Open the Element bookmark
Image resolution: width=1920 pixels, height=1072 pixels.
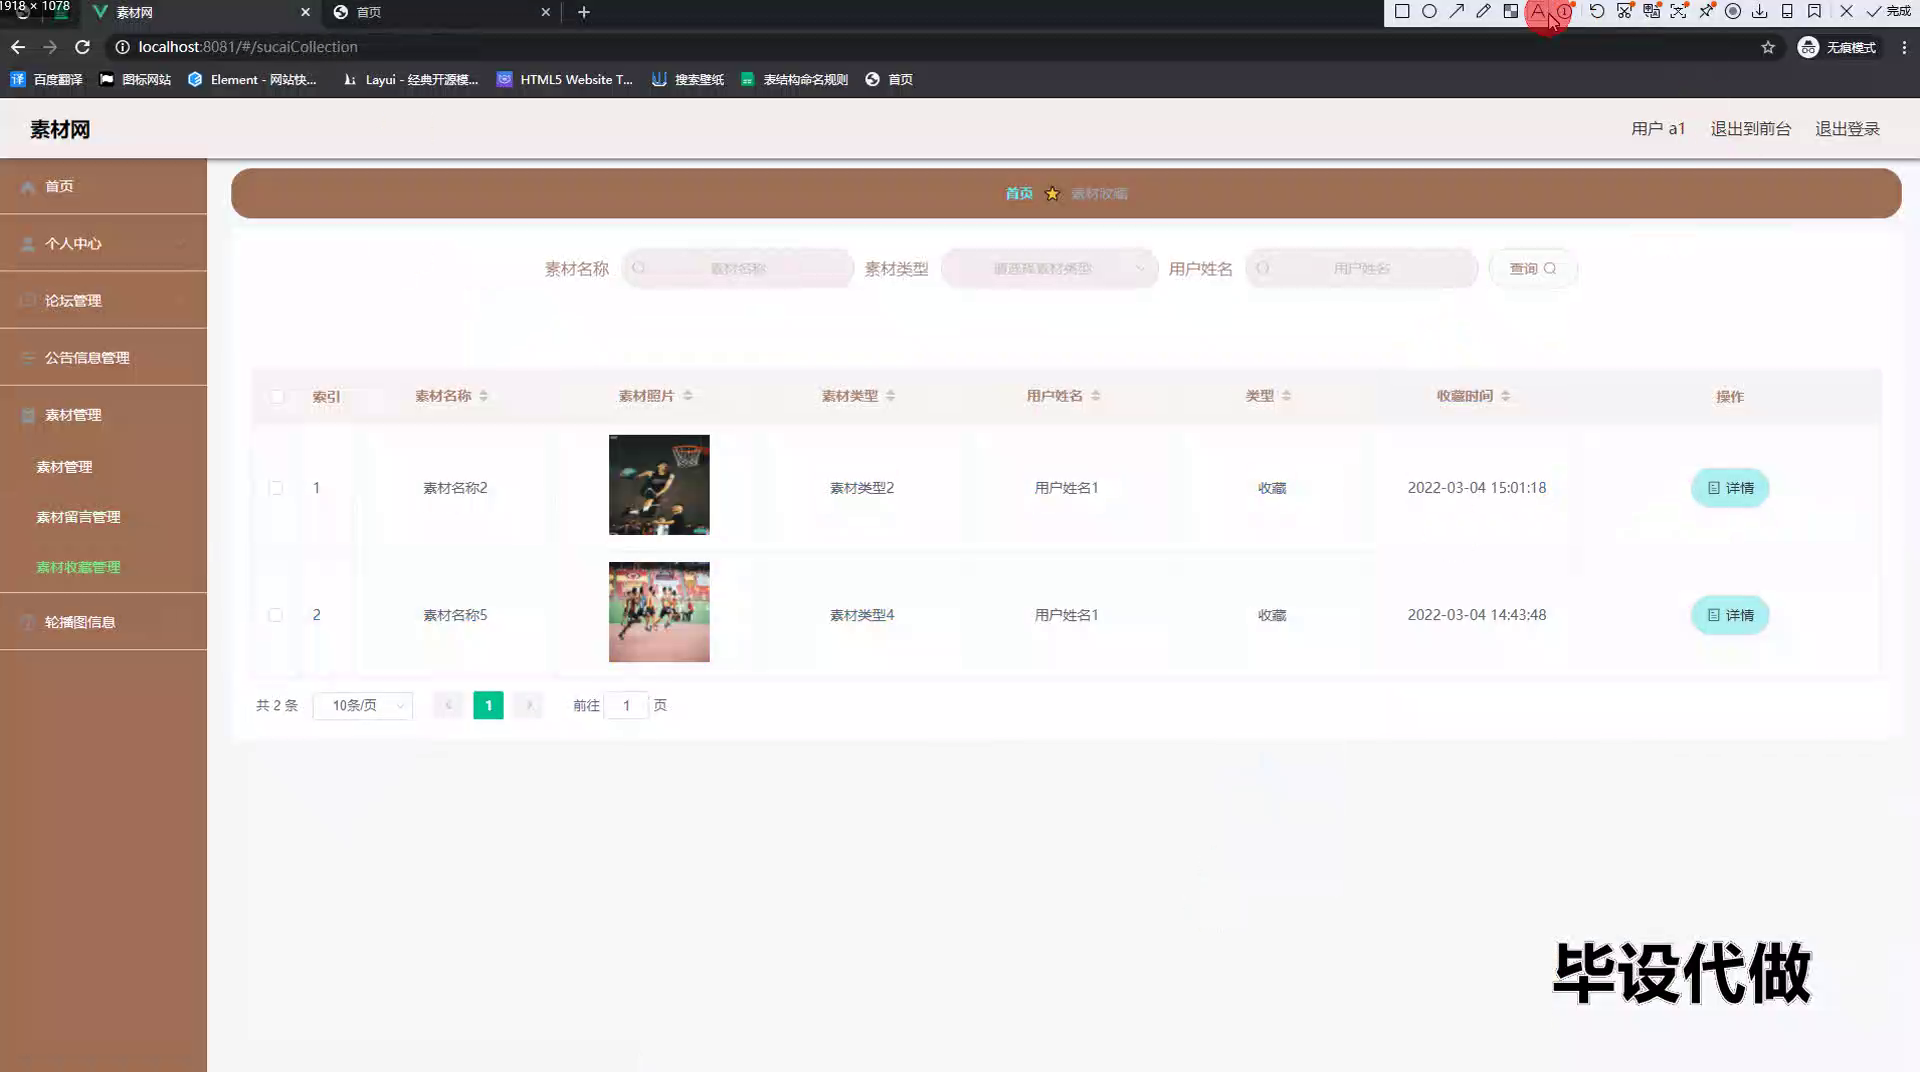click(x=252, y=79)
